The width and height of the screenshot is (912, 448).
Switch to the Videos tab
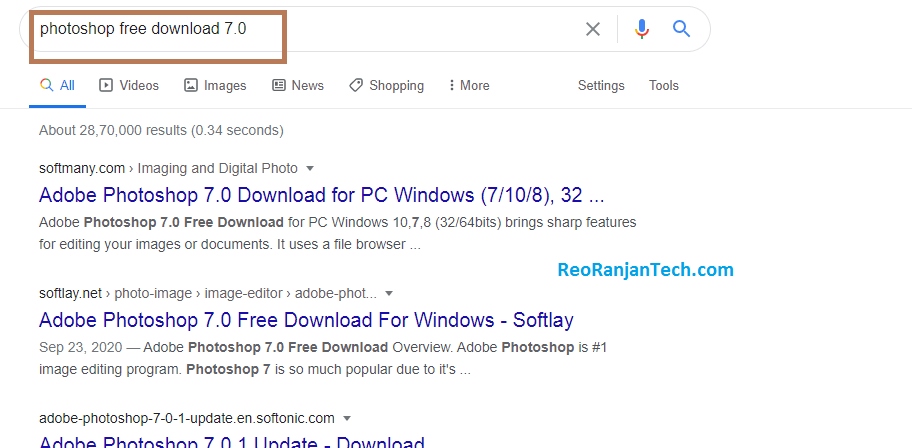129,86
